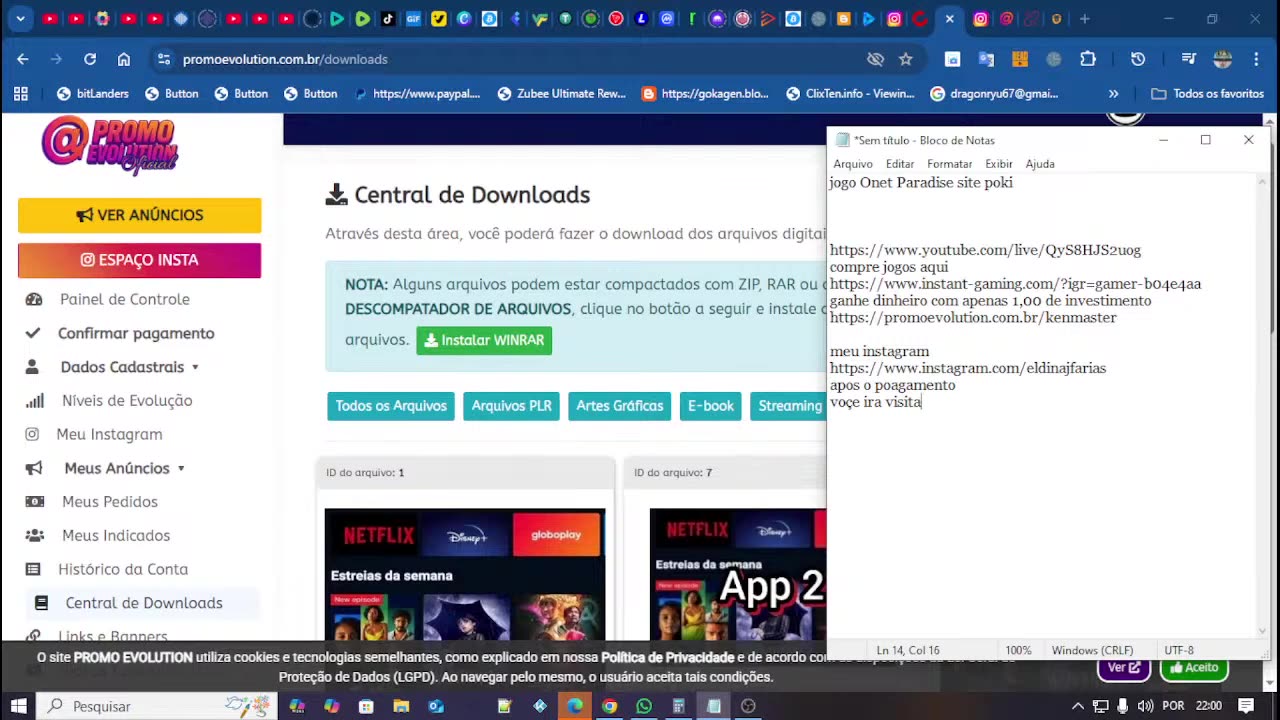Accept cookies with the Aceito button
The image size is (1280, 720).
pyautogui.click(x=1194, y=667)
